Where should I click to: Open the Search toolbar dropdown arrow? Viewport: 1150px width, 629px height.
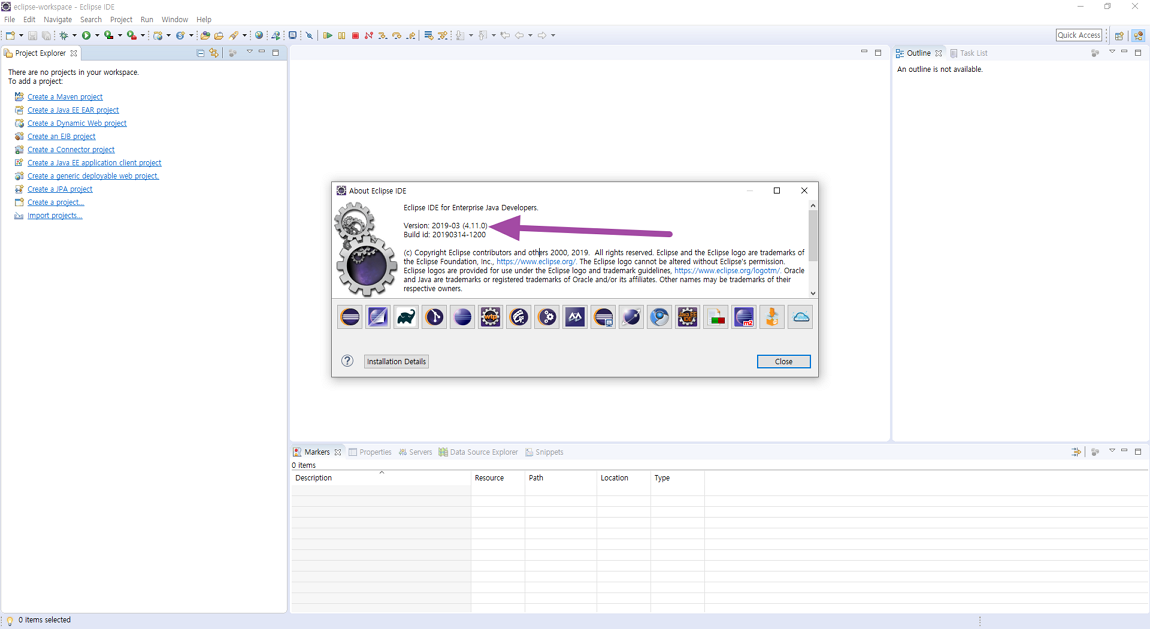pyautogui.click(x=244, y=35)
